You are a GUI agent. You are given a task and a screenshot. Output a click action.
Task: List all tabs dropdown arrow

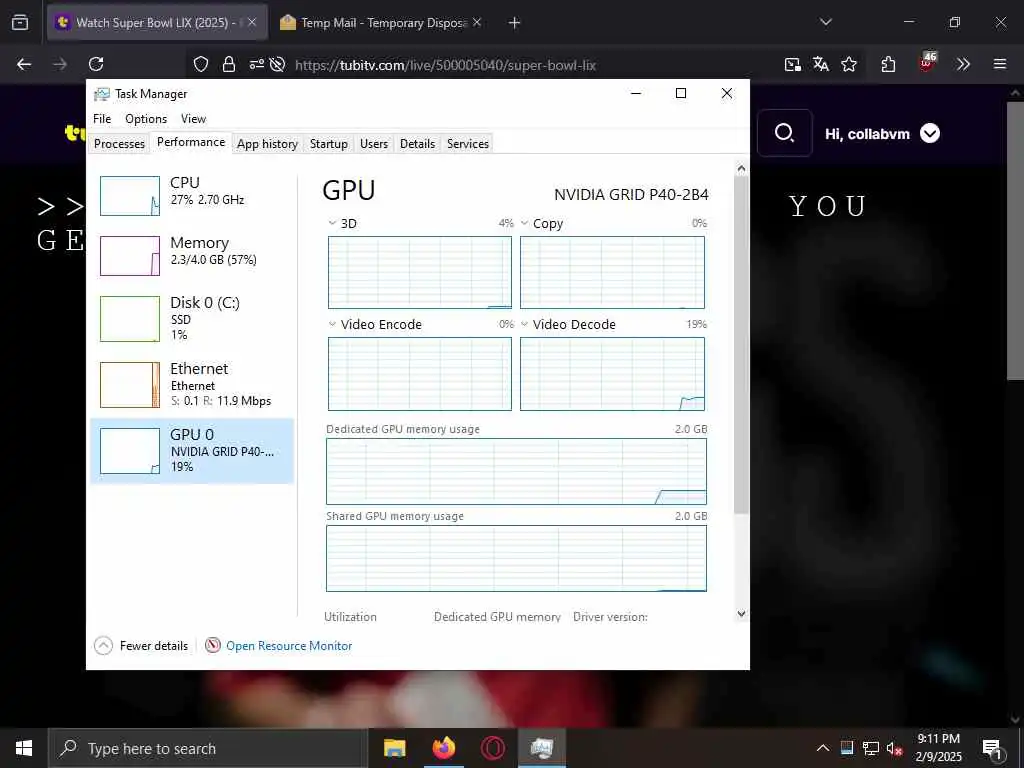tap(826, 22)
